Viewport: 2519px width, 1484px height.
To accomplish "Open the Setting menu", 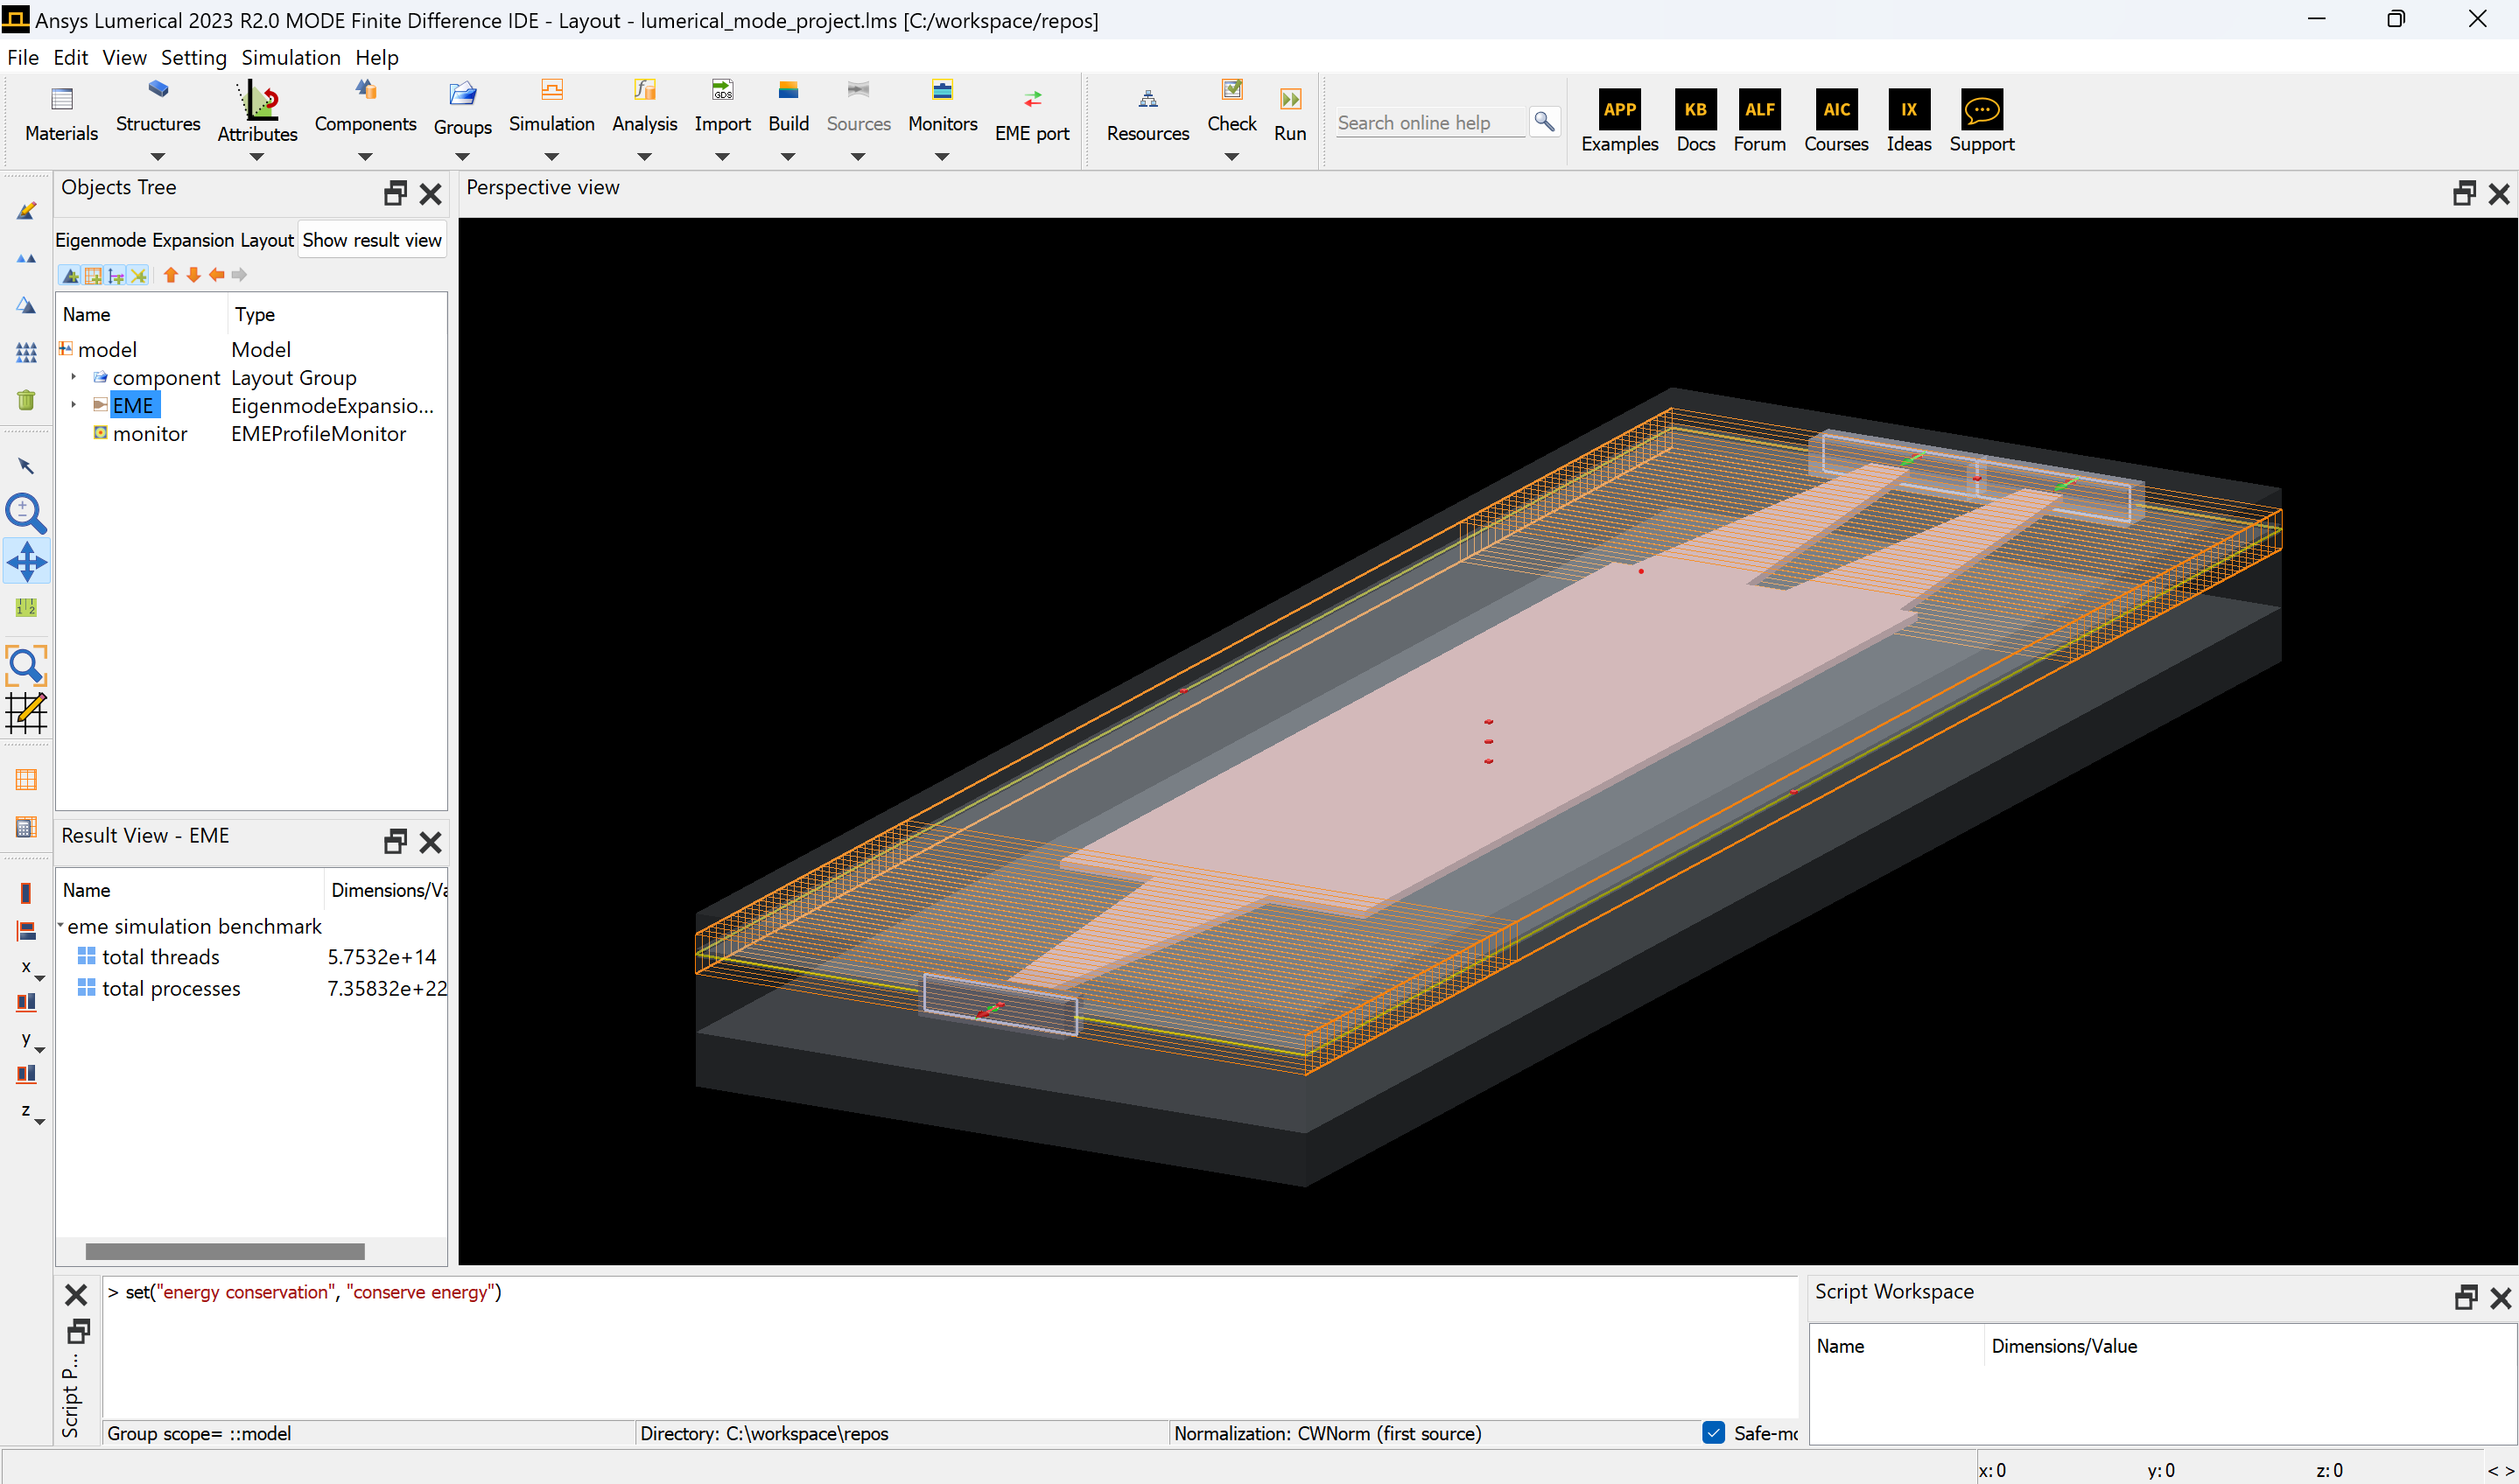I will [193, 57].
